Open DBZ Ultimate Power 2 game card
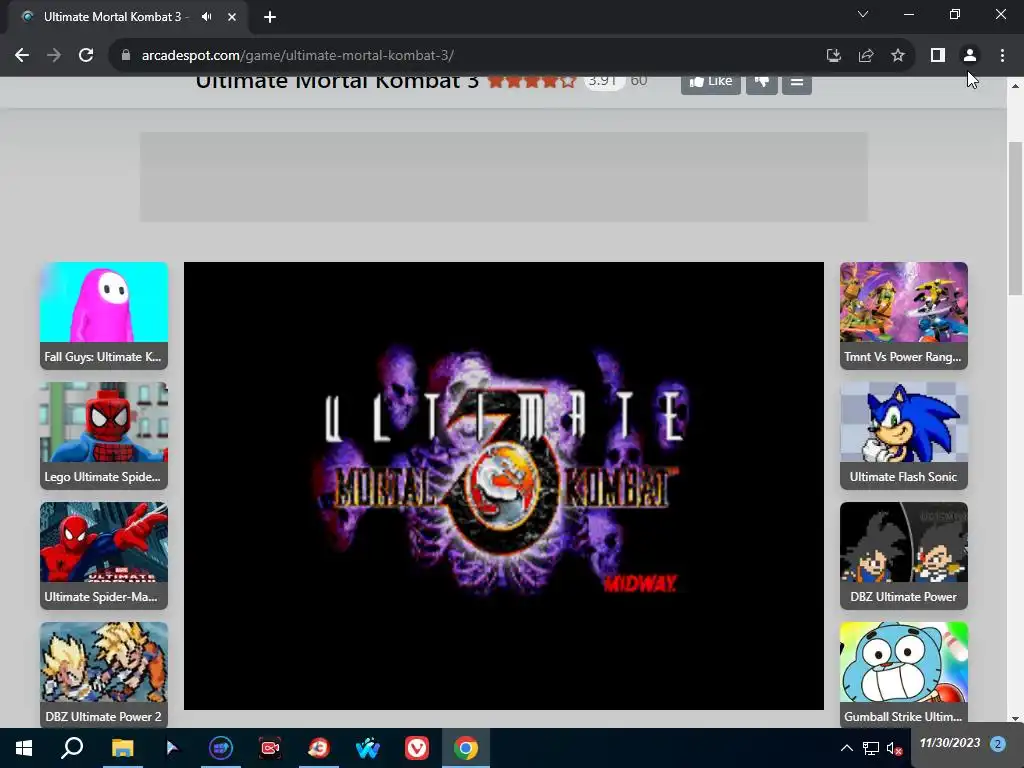Viewport: 1024px width, 768px height. pyautogui.click(x=104, y=675)
